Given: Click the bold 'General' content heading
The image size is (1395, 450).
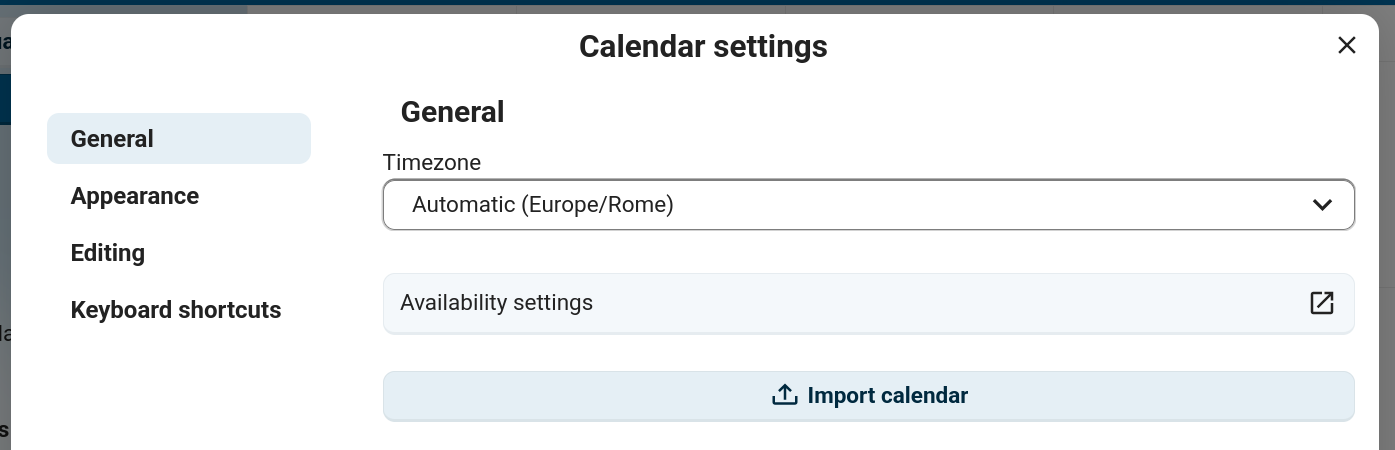Looking at the screenshot, I should click(452, 112).
